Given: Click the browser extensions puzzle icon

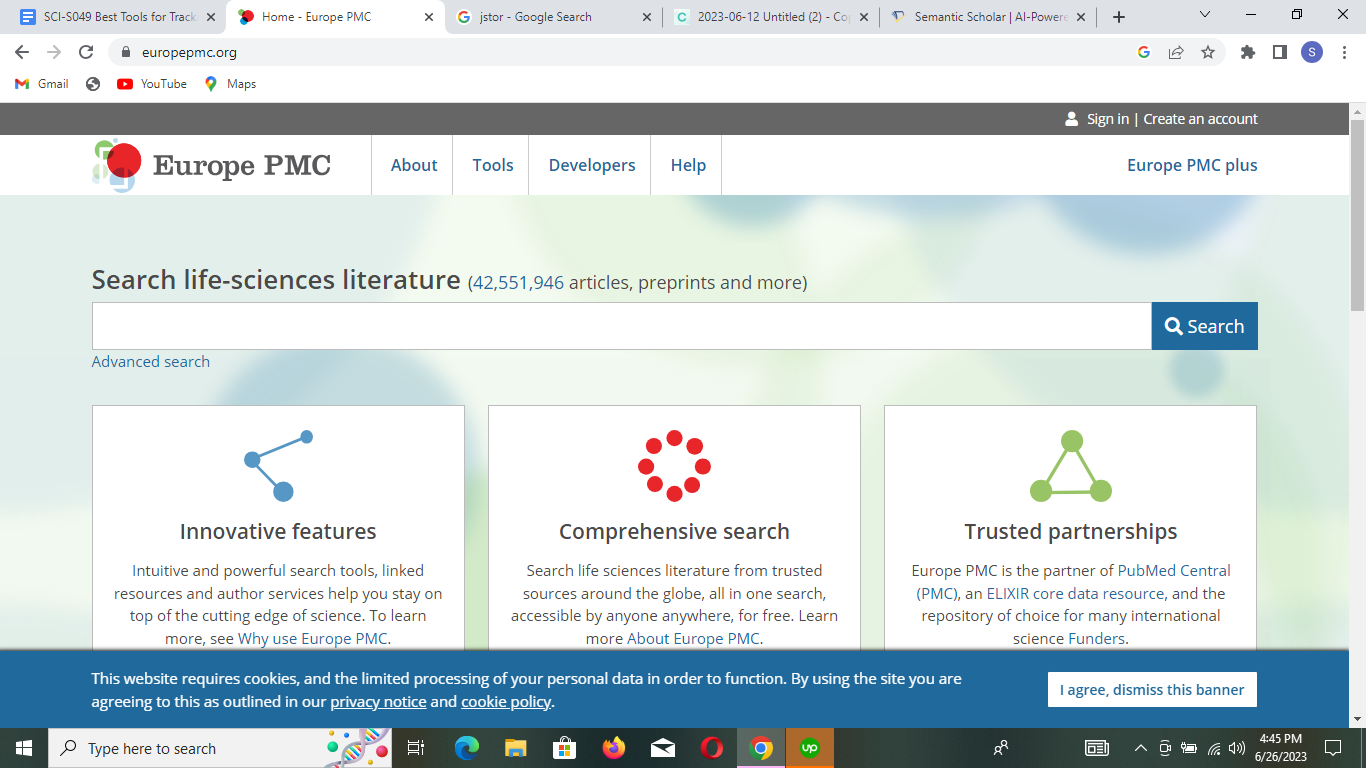Looking at the screenshot, I should pos(1247,52).
